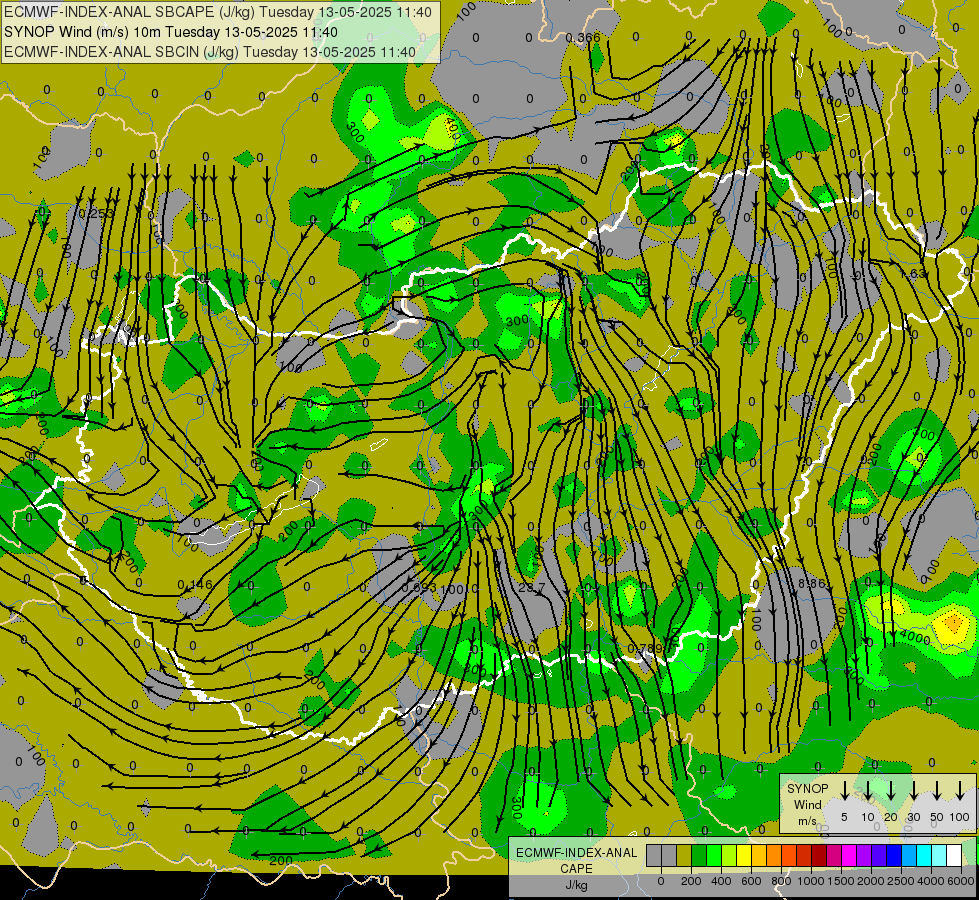Select the olive swatch in CAPE legend
Viewport: 979px width, 900px height.
(x=684, y=855)
